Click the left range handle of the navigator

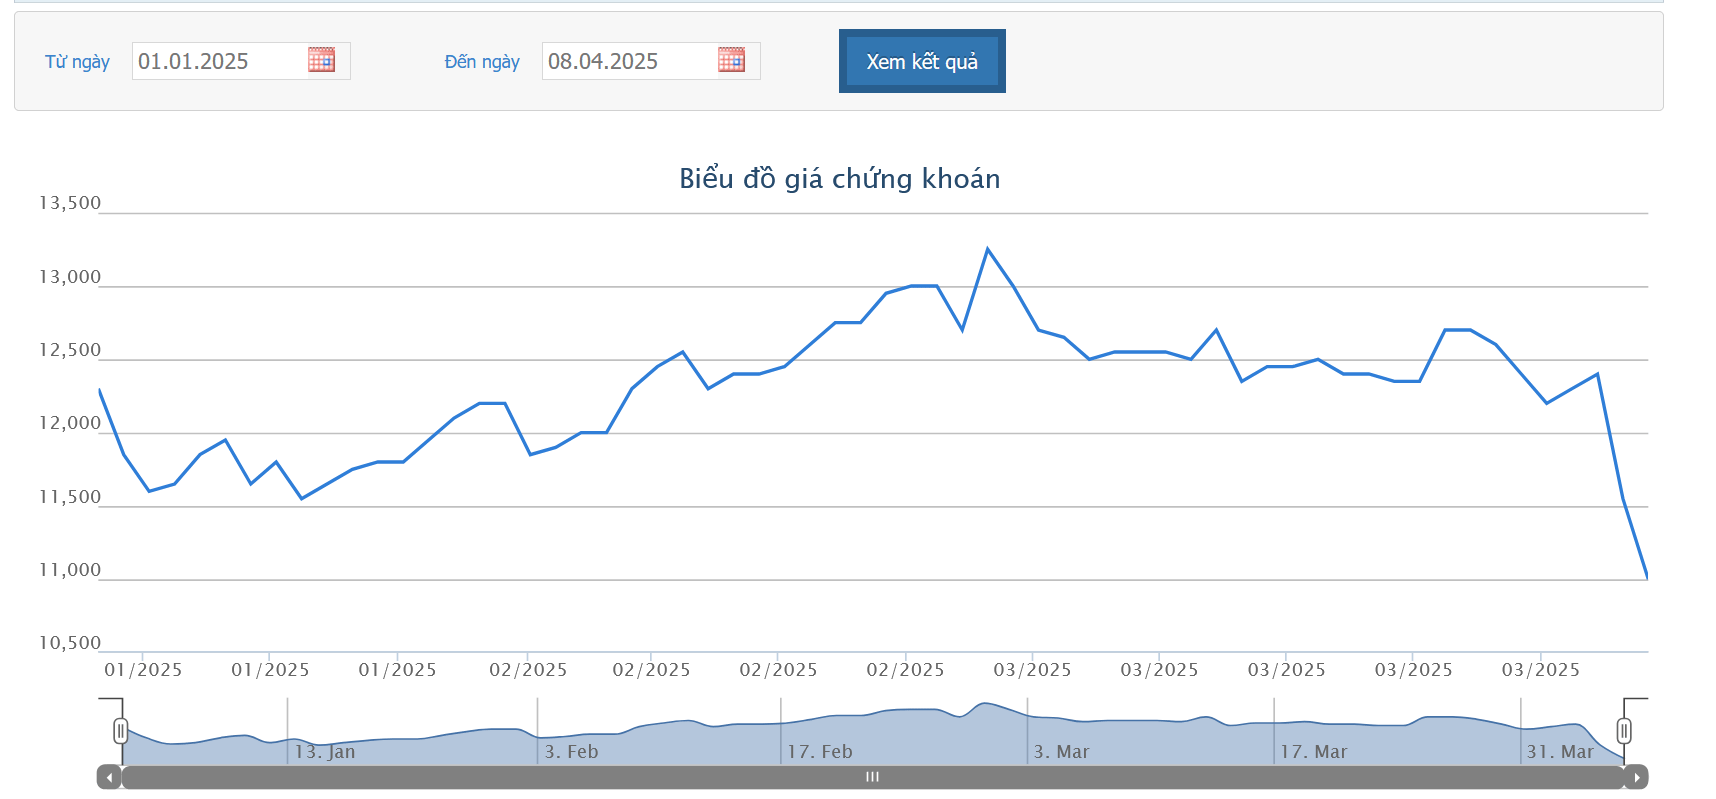tap(121, 731)
